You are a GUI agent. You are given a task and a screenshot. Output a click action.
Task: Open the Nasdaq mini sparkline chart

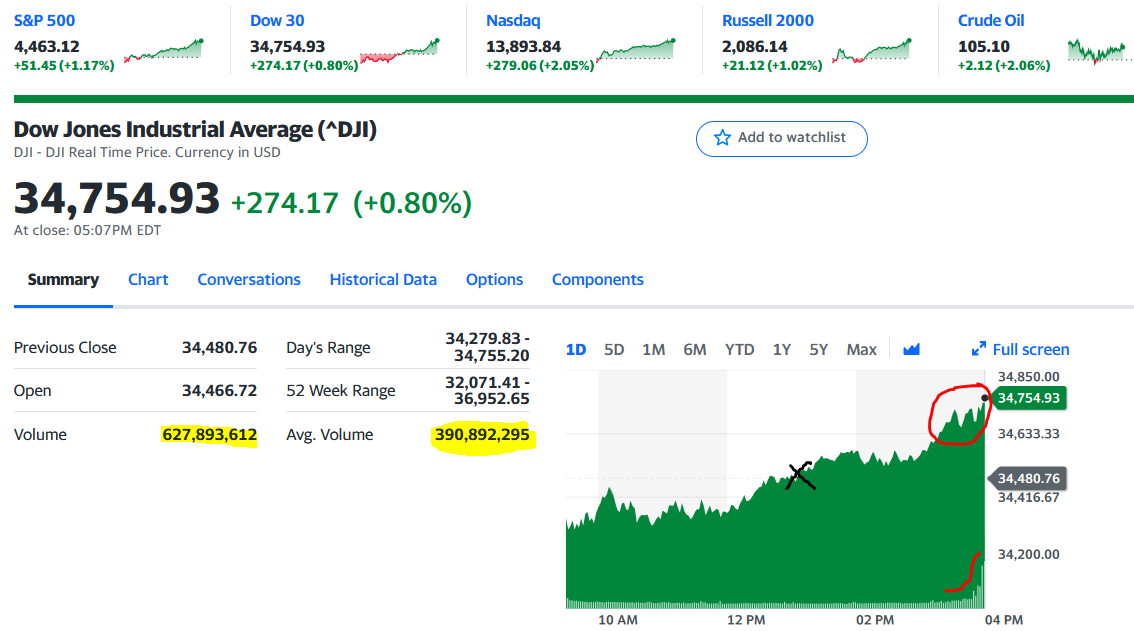pos(636,50)
